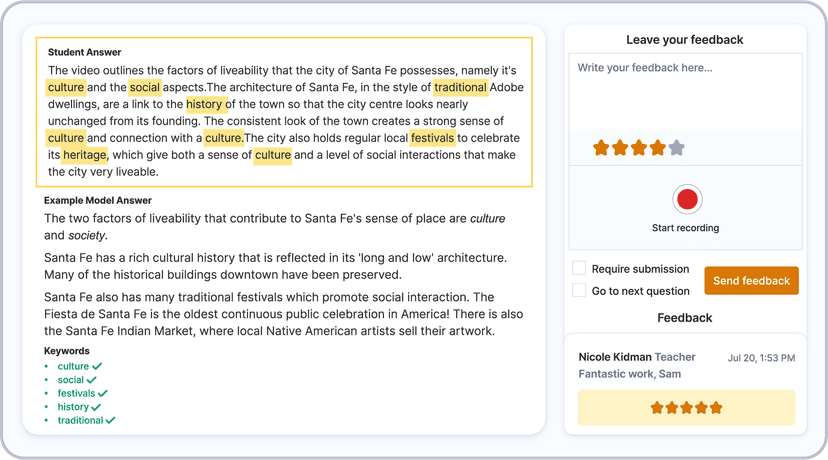828x460 pixels.
Task: Click the checkmark next to culture keyword
Action: click(x=97, y=367)
